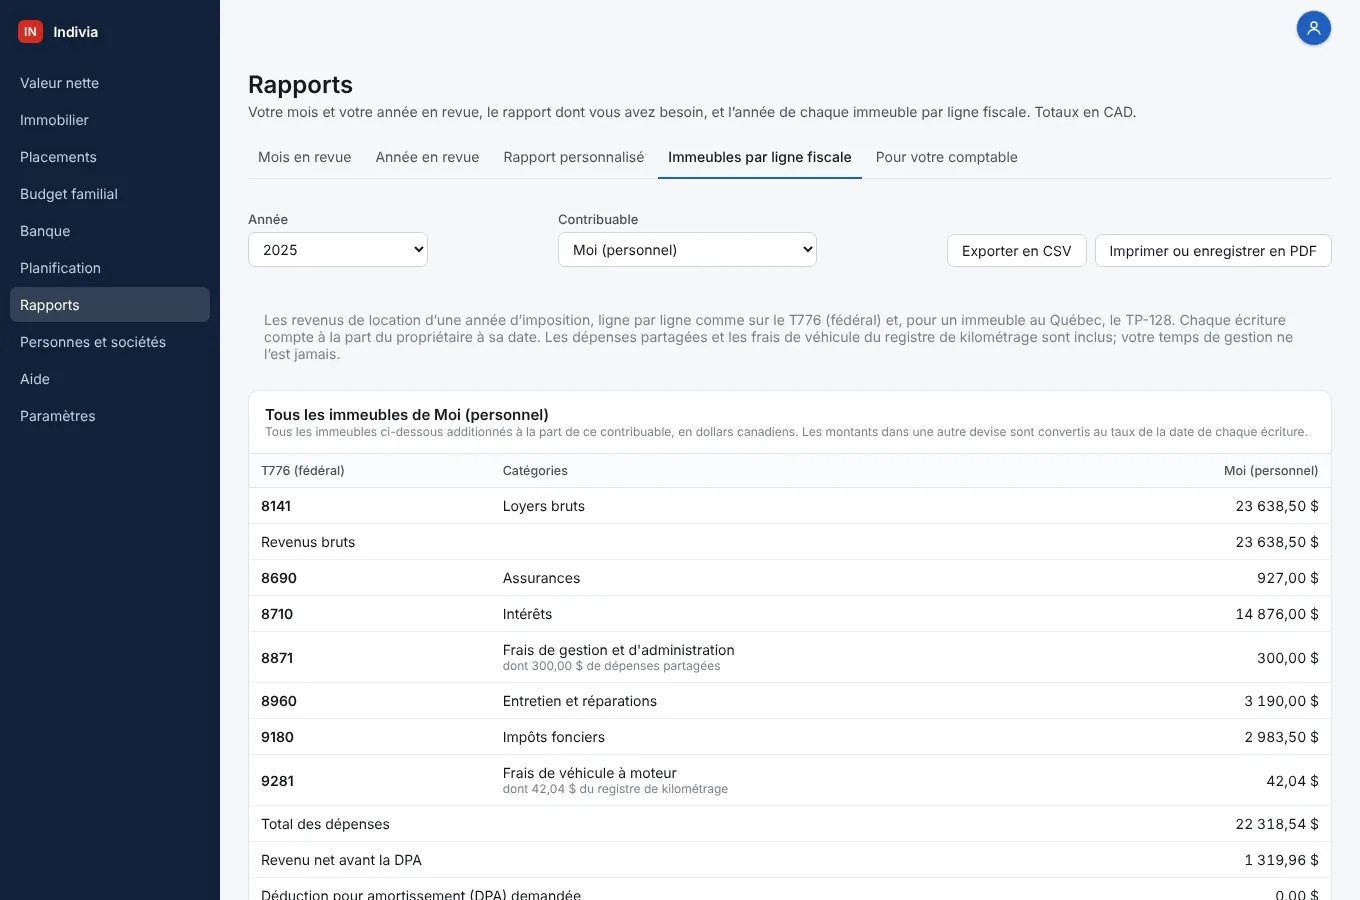Image resolution: width=1360 pixels, height=900 pixels.
Task: Click the 8960 line code
Action: [x=279, y=701]
